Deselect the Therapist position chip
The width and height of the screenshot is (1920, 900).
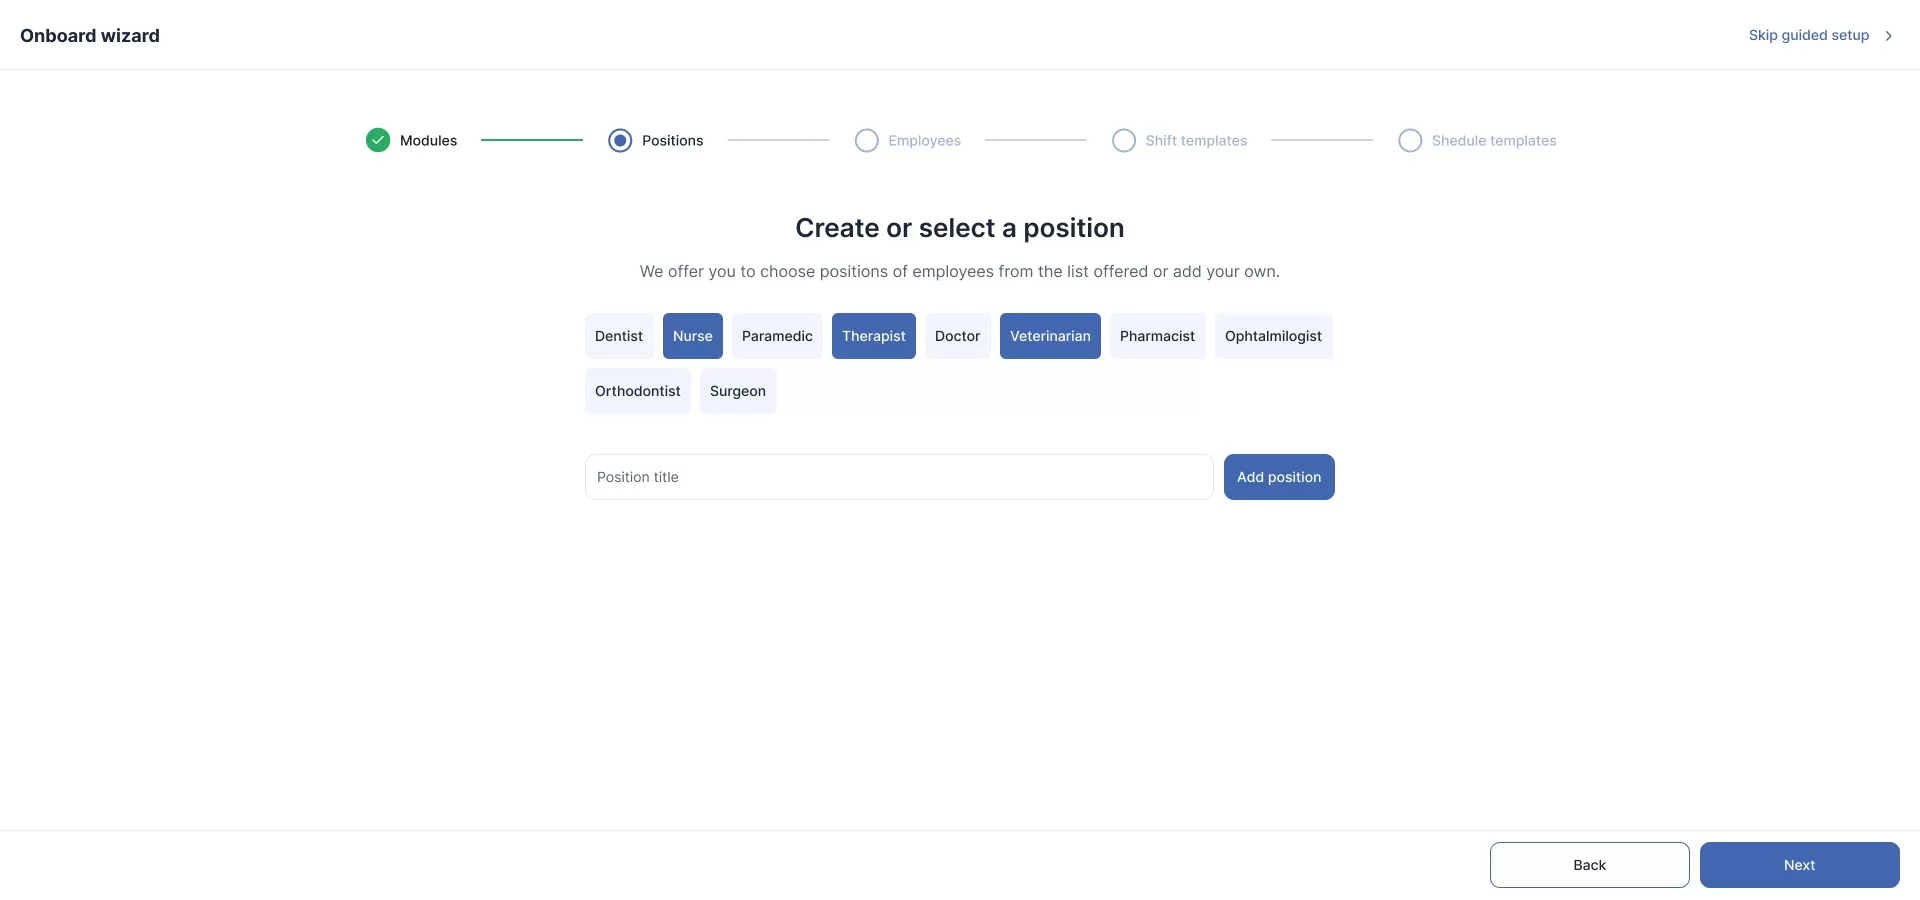coord(874,336)
